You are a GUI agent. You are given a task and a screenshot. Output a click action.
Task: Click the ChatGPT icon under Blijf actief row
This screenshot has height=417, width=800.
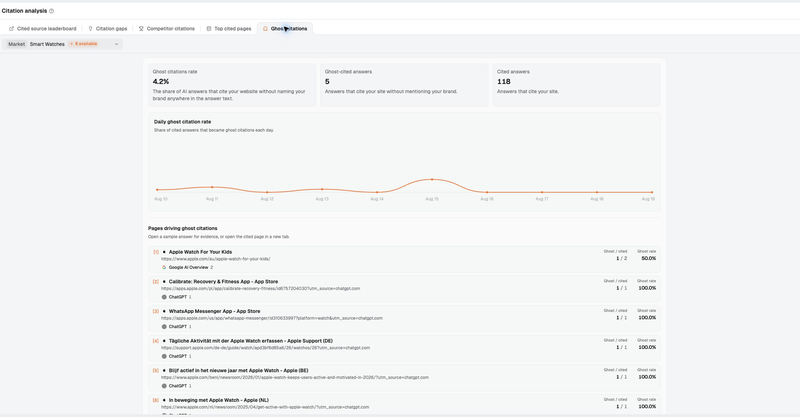pos(164,386)
